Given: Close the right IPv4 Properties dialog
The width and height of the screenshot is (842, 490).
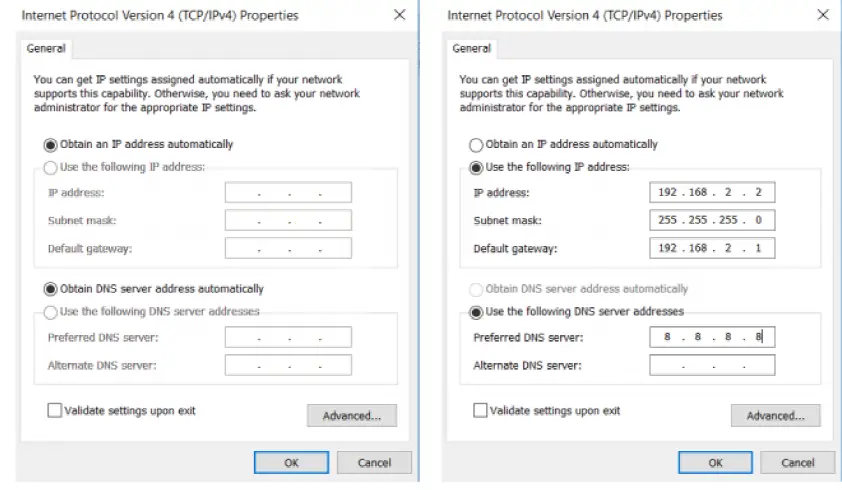Looking at the screenshot, I should pos(823,15).
